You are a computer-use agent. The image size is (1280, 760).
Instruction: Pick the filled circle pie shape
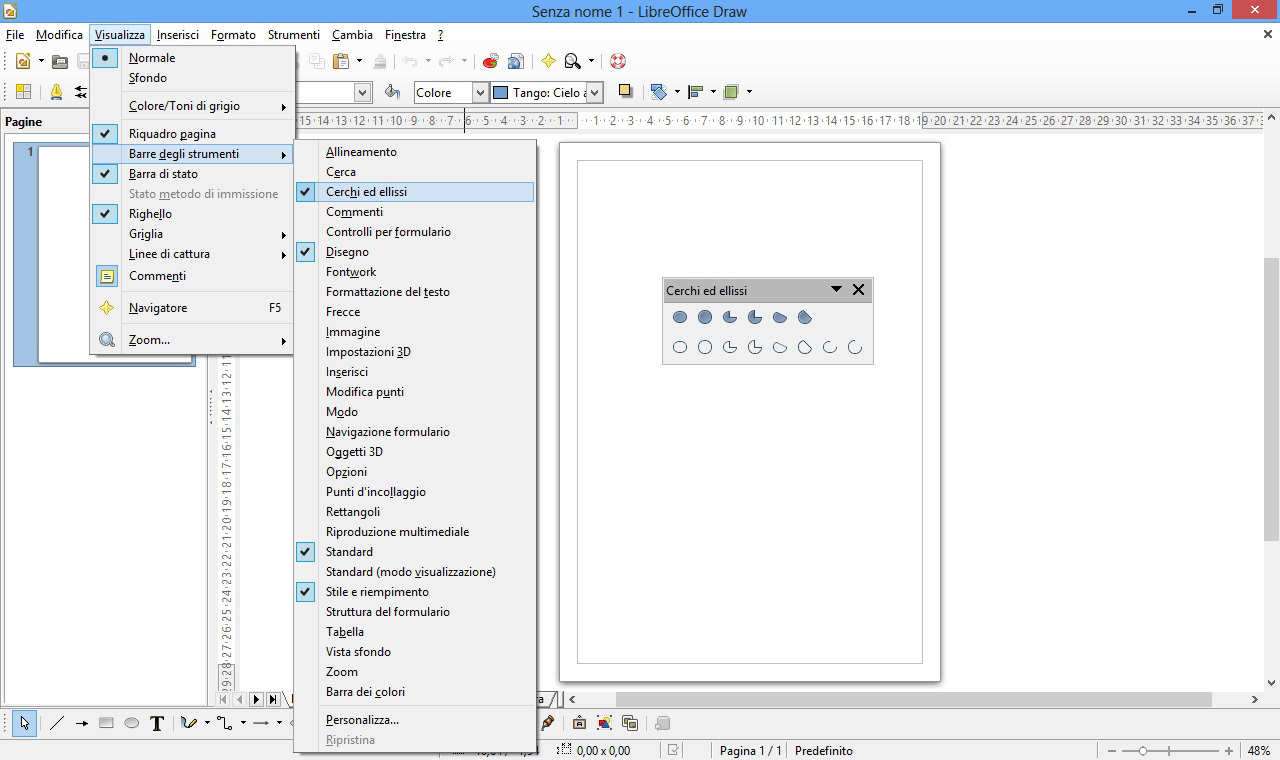click(755, 317)
